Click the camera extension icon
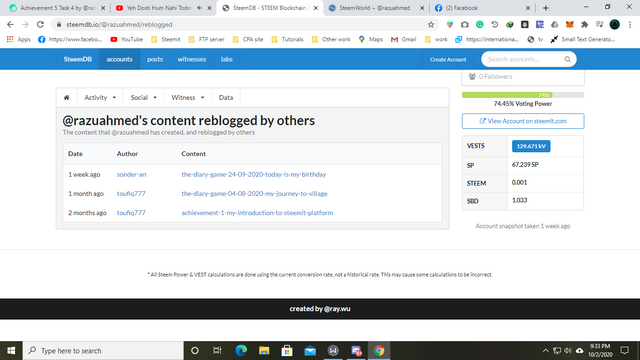Screen dimensions: 640x360 click(x=464, y=24)
